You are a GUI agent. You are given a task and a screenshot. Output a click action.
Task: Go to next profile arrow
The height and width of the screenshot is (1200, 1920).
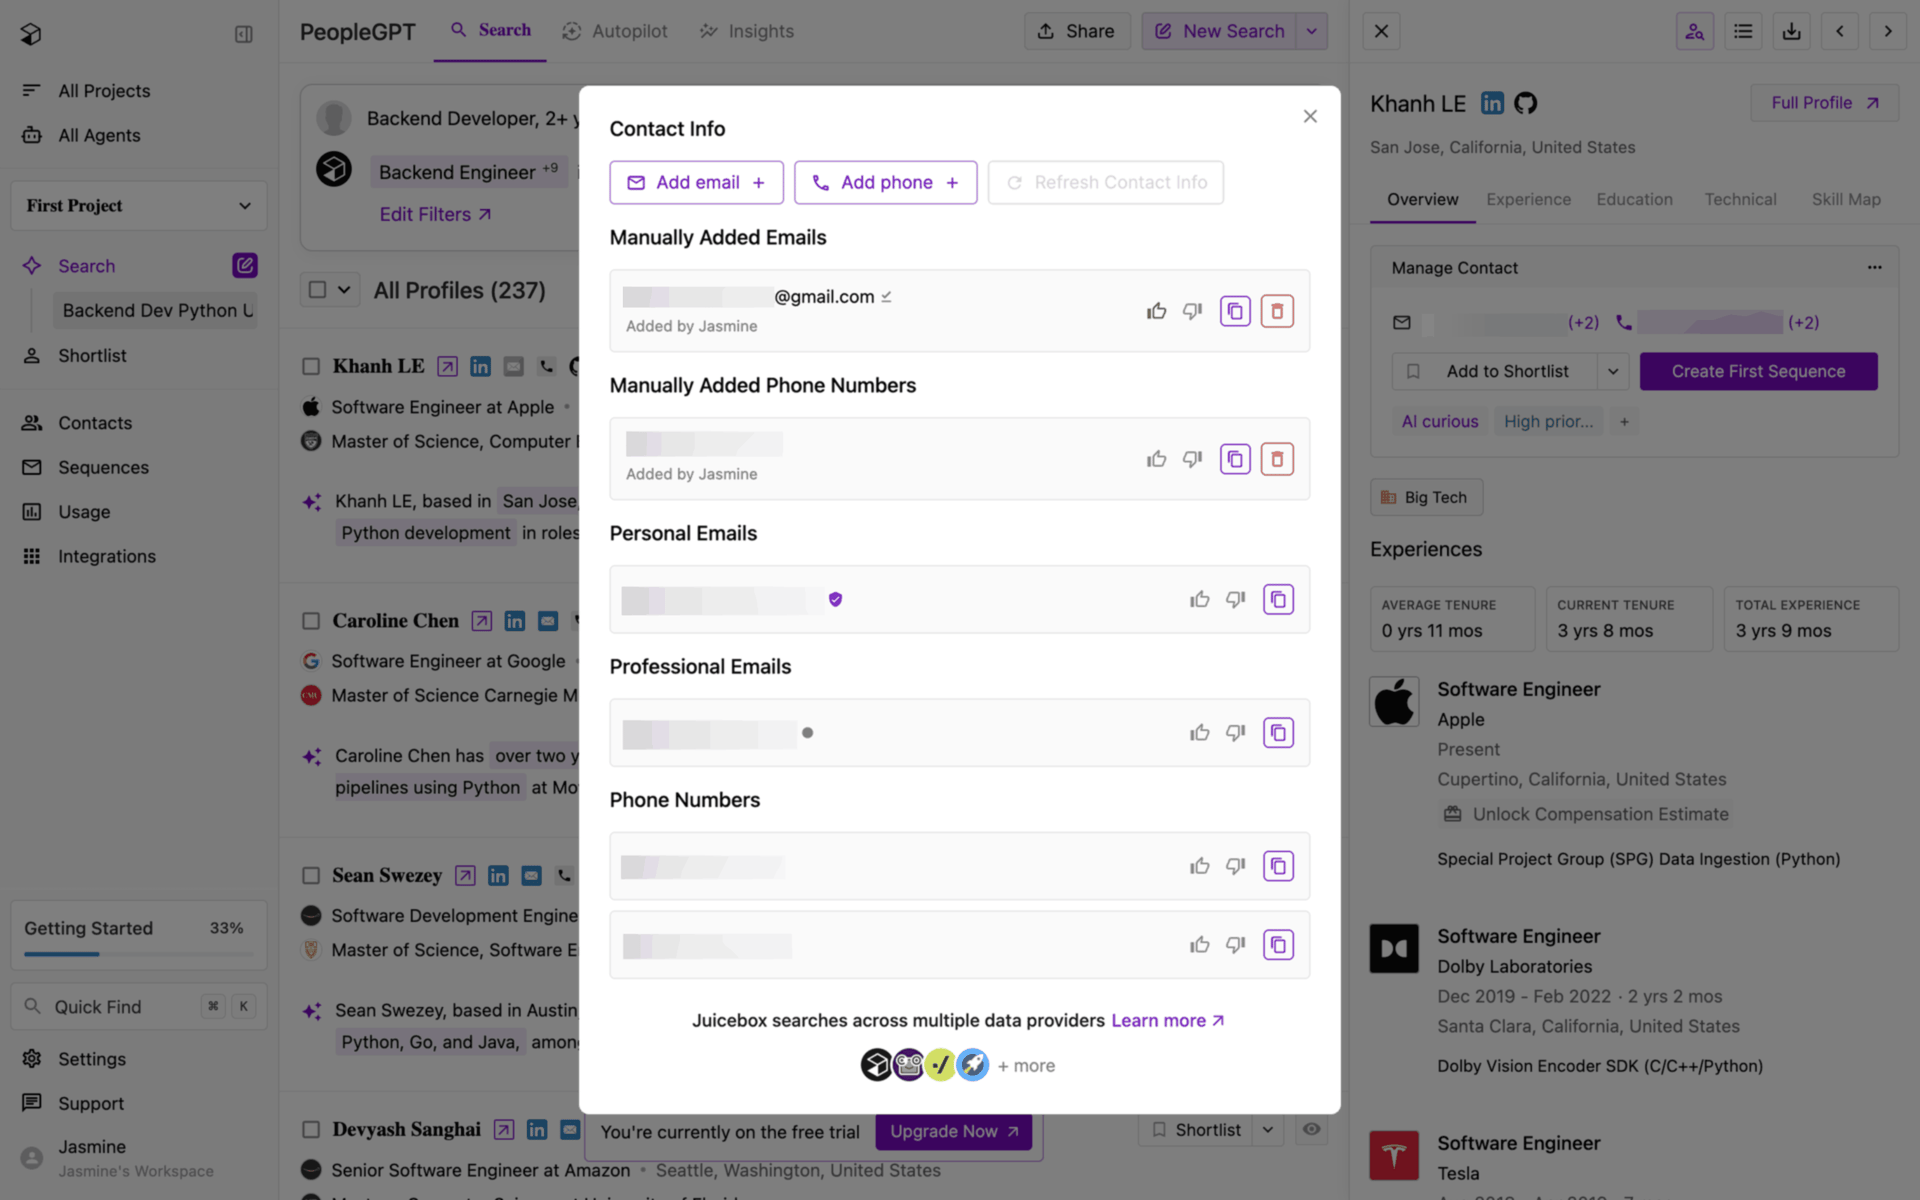(1888, 31)
